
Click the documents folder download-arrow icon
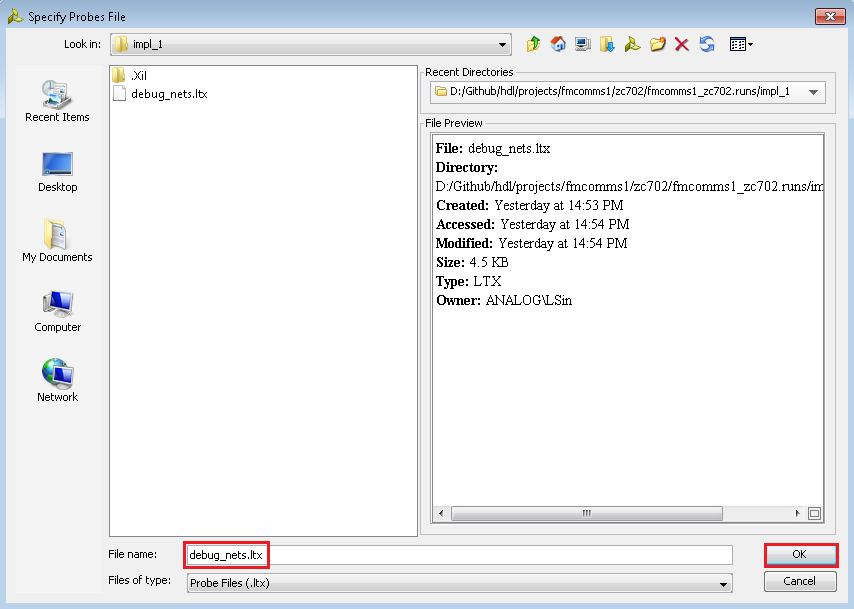(x=607, y=44)
